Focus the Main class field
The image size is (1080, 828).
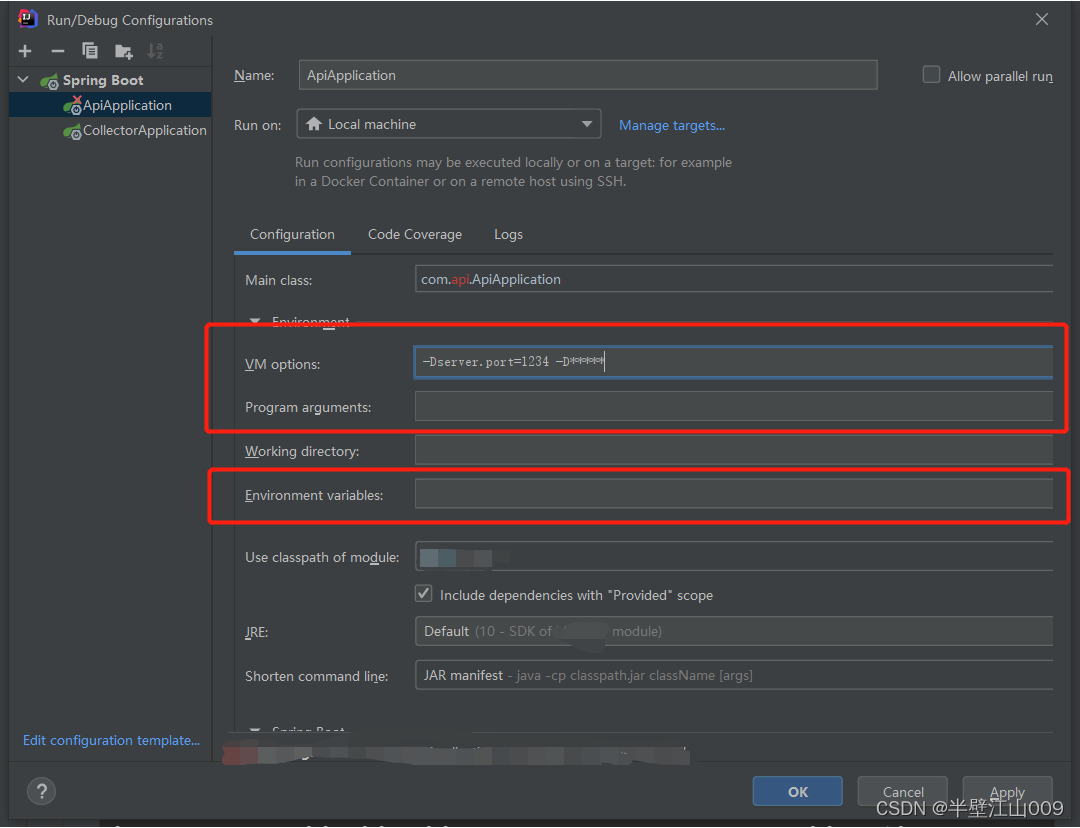pos(734,279)
